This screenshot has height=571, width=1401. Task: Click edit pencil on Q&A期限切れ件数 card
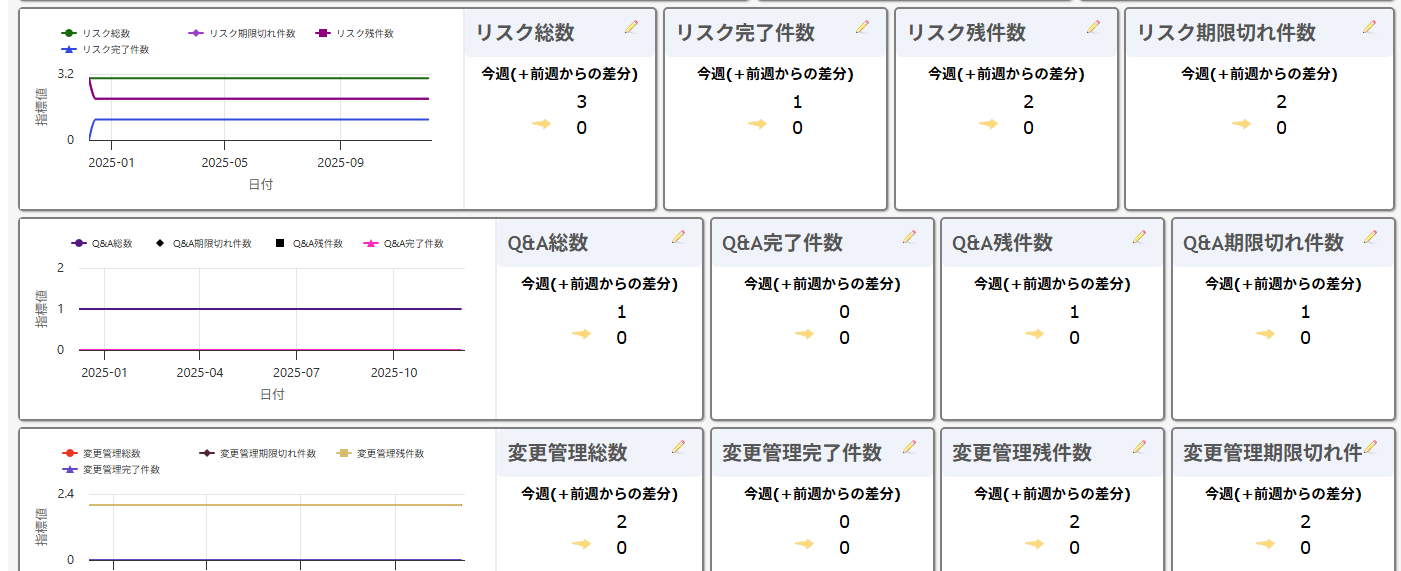(x=1370, y=237)
